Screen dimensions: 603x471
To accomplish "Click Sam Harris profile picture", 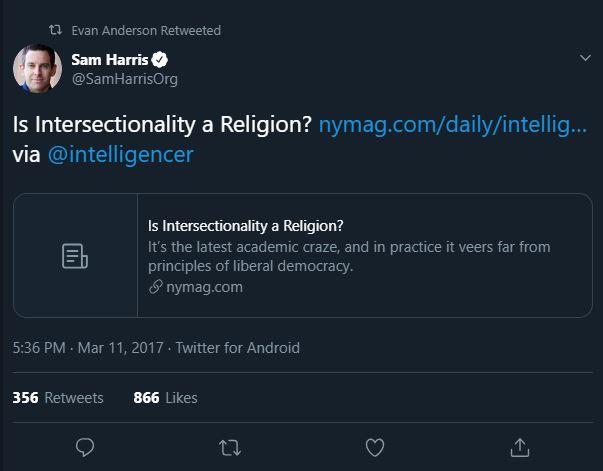I will [38, 69].
